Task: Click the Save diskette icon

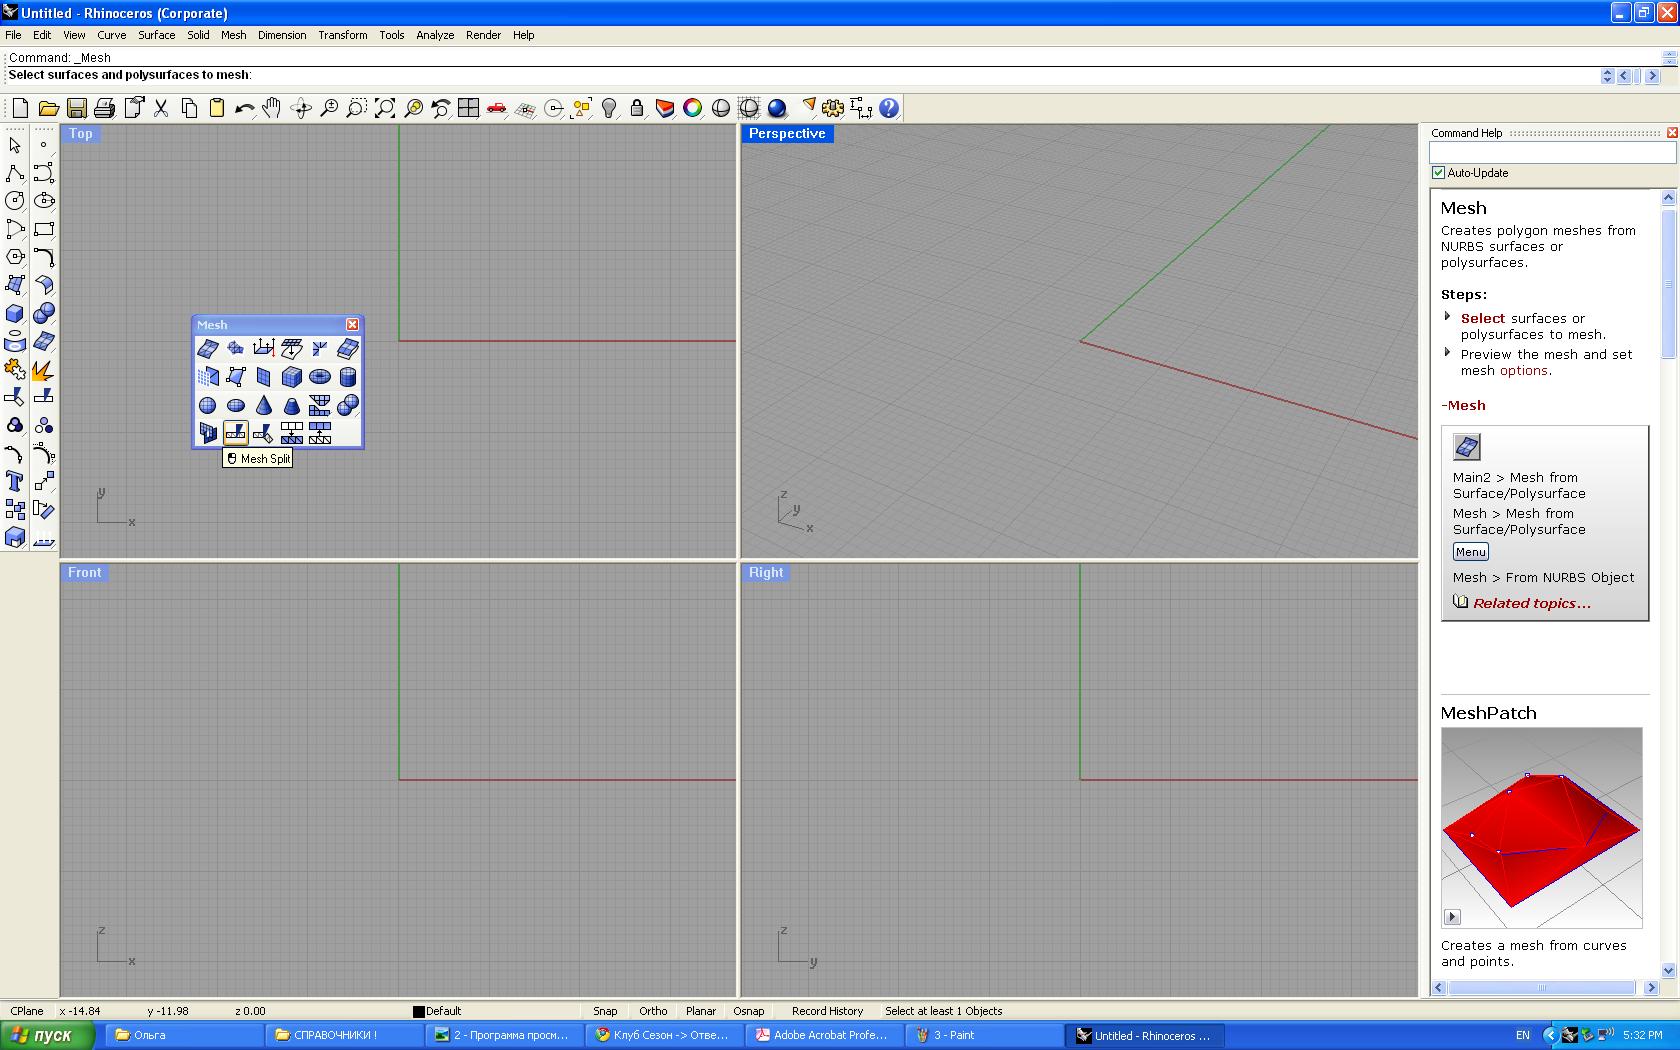Action: (x=76, y=108)
